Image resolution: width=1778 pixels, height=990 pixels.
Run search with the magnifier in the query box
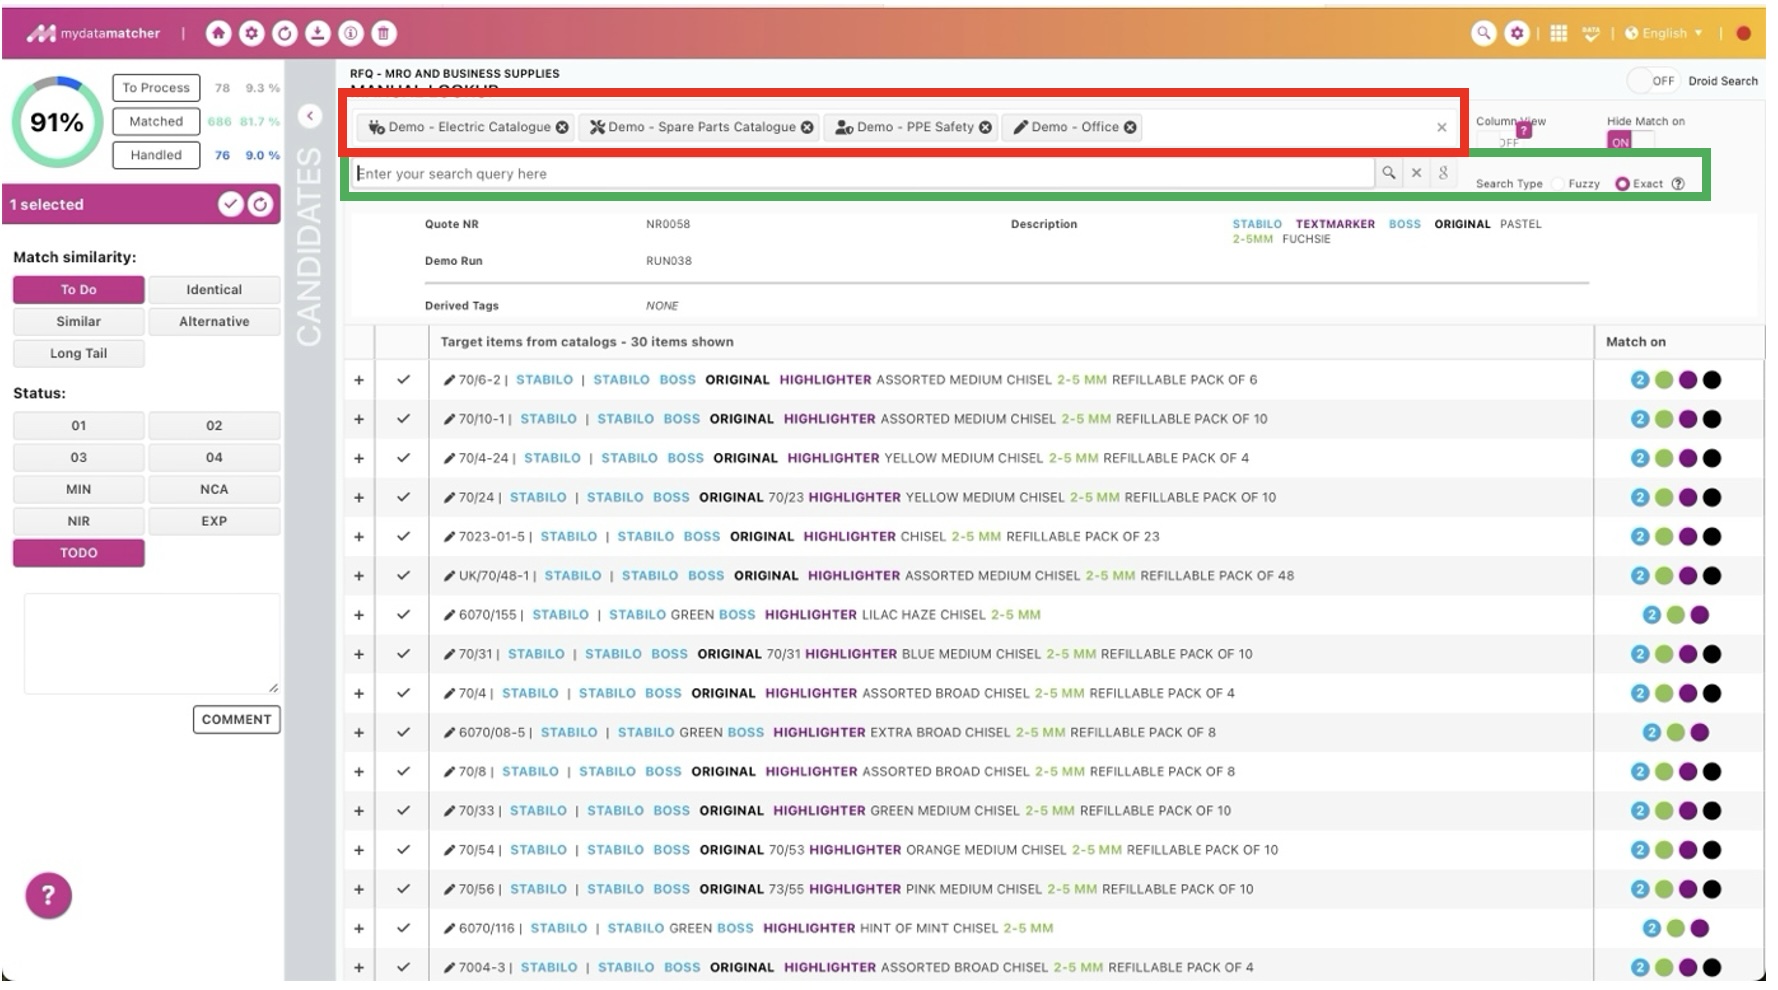[1389, 173]
